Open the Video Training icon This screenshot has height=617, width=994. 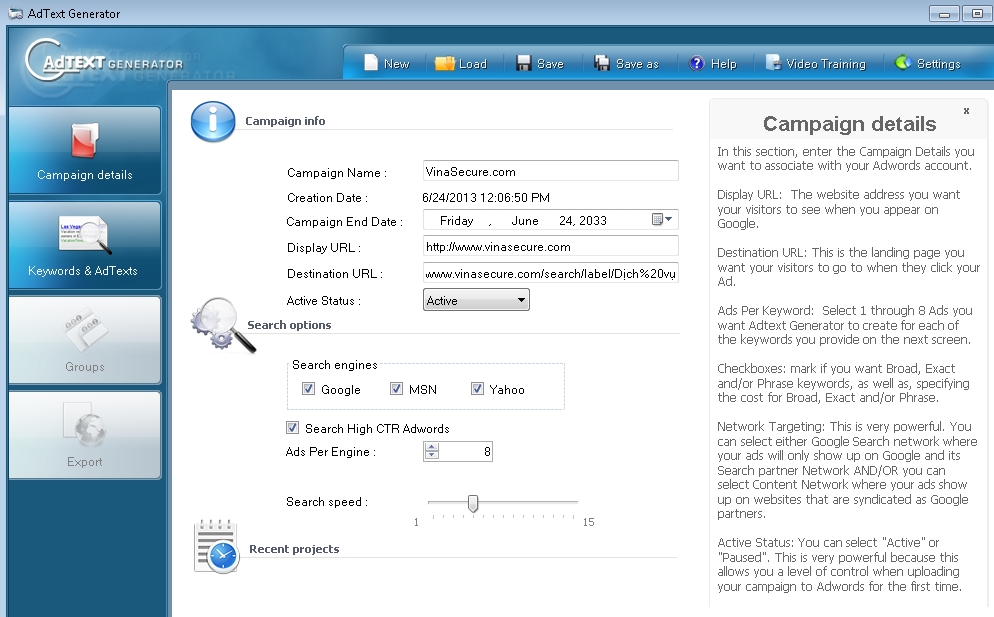[x=773, y=63]
